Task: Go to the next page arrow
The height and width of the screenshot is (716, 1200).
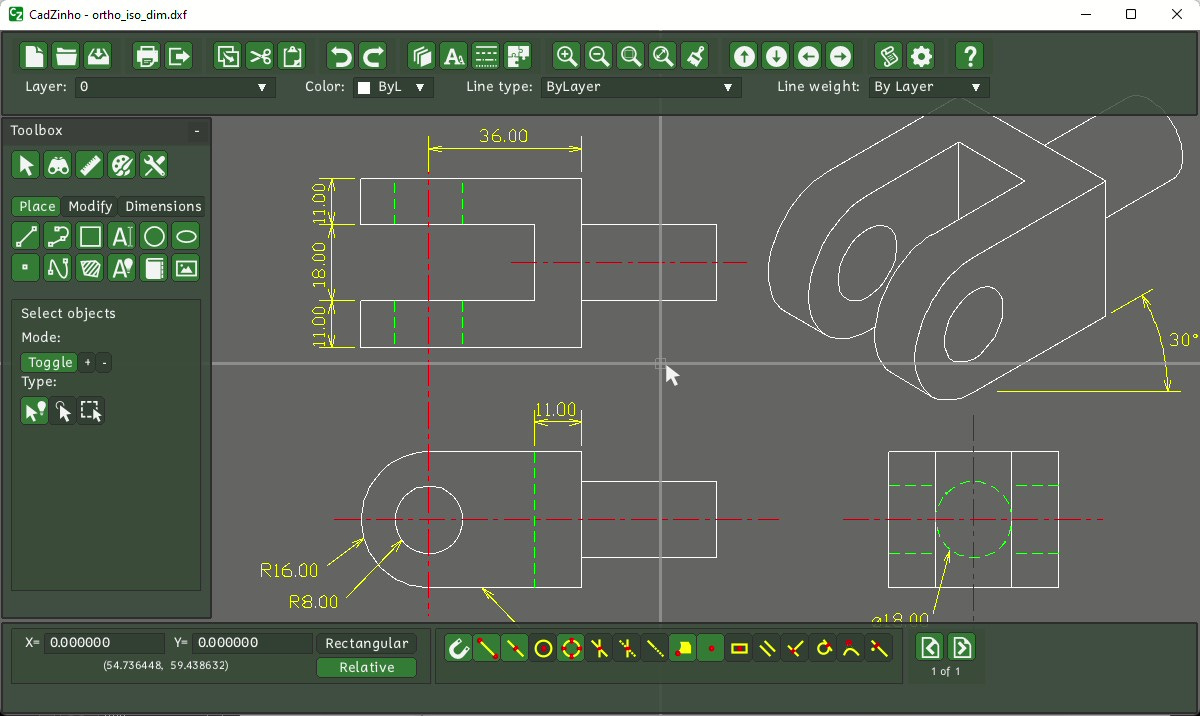Action: [961, 647]
